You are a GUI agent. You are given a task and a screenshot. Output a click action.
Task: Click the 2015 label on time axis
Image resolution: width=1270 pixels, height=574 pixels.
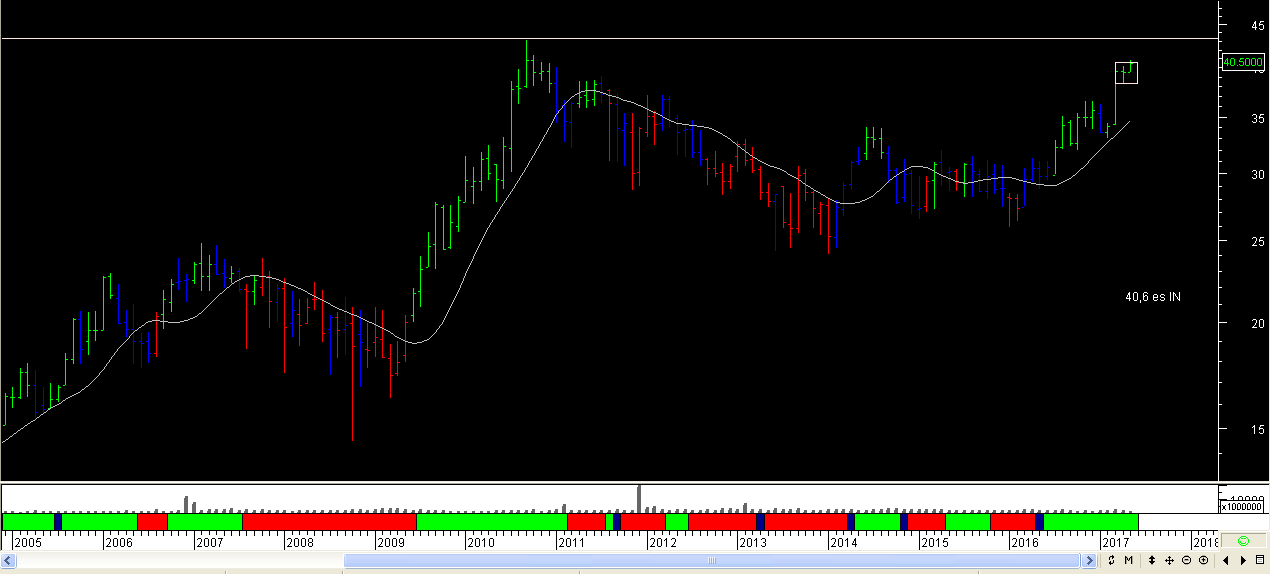pyautogui.click(x=934, y=543)
